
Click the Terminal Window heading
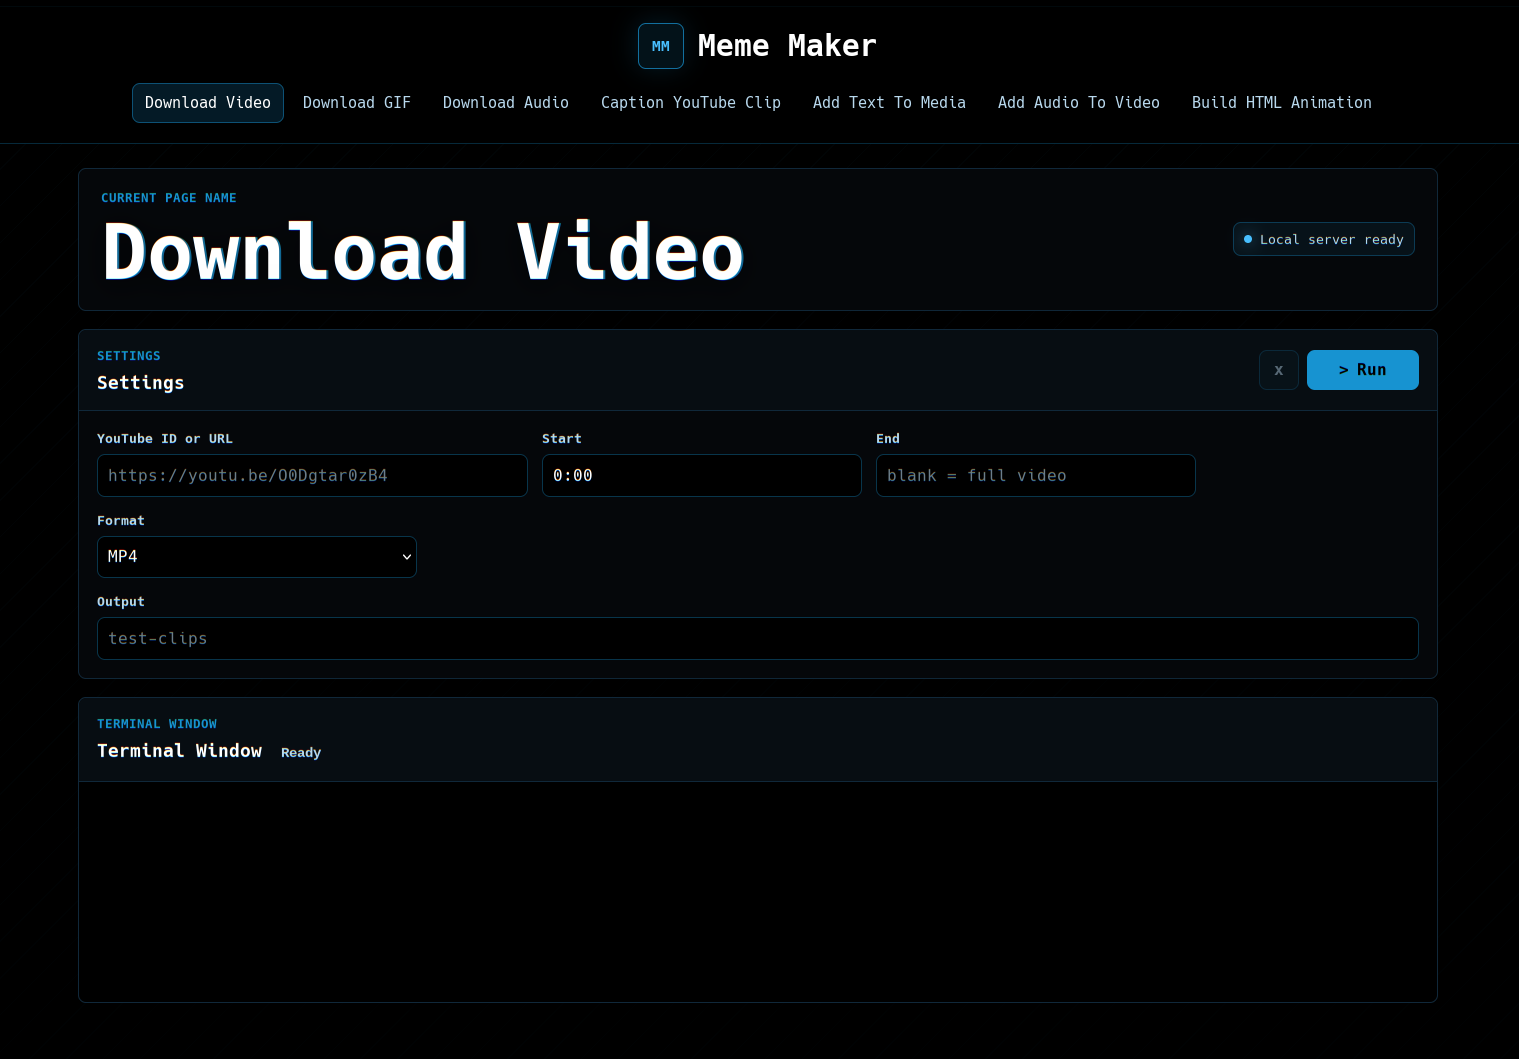[x=180, y=751]
